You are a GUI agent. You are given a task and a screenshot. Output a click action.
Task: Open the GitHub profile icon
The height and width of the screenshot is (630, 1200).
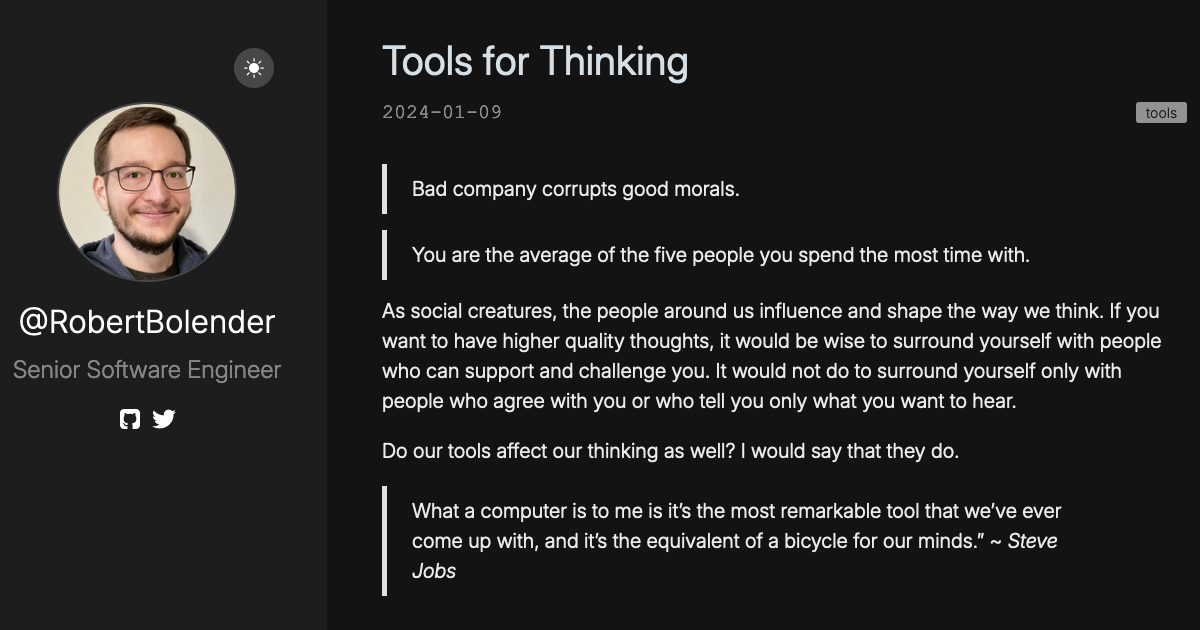[x=130, y=419]
